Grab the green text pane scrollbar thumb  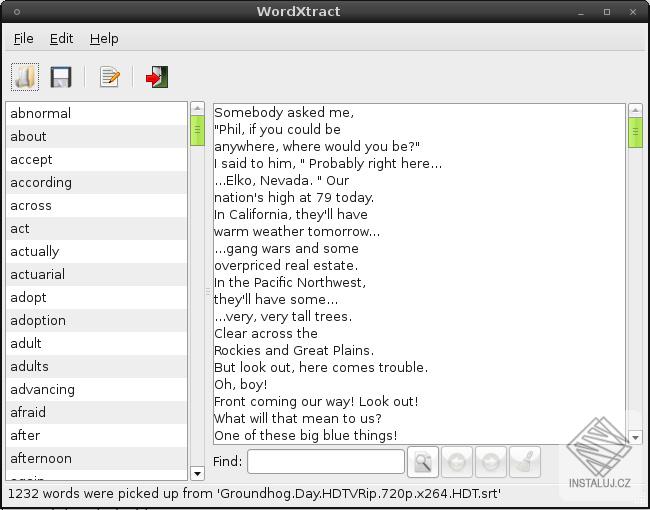click(x=635, y=133)
